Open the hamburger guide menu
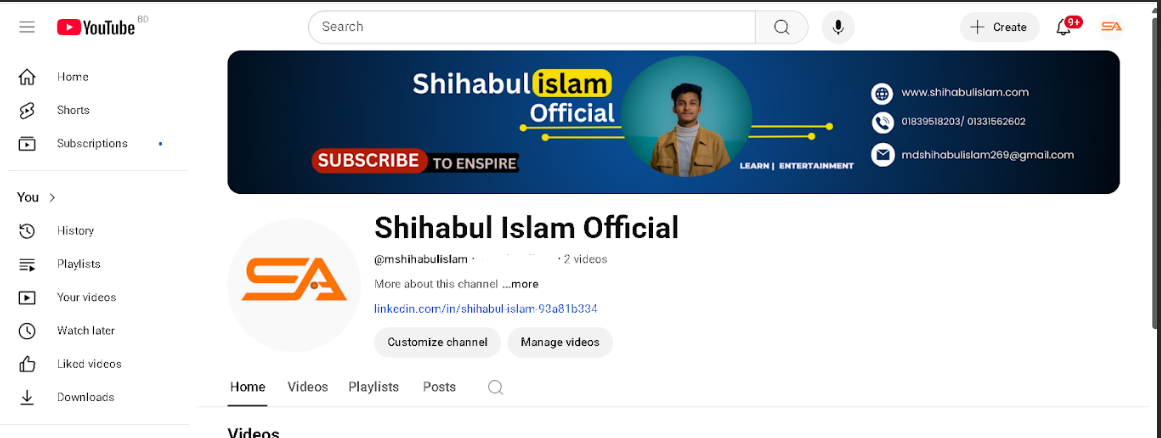The height and width of the screenshot is (438, 1161). pos(27,27)
